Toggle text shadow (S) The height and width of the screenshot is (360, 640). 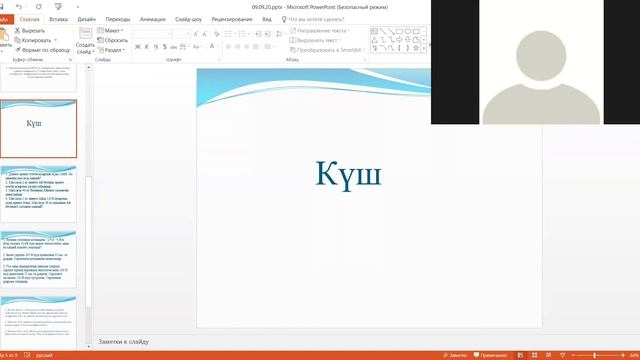tap(164, 47)
